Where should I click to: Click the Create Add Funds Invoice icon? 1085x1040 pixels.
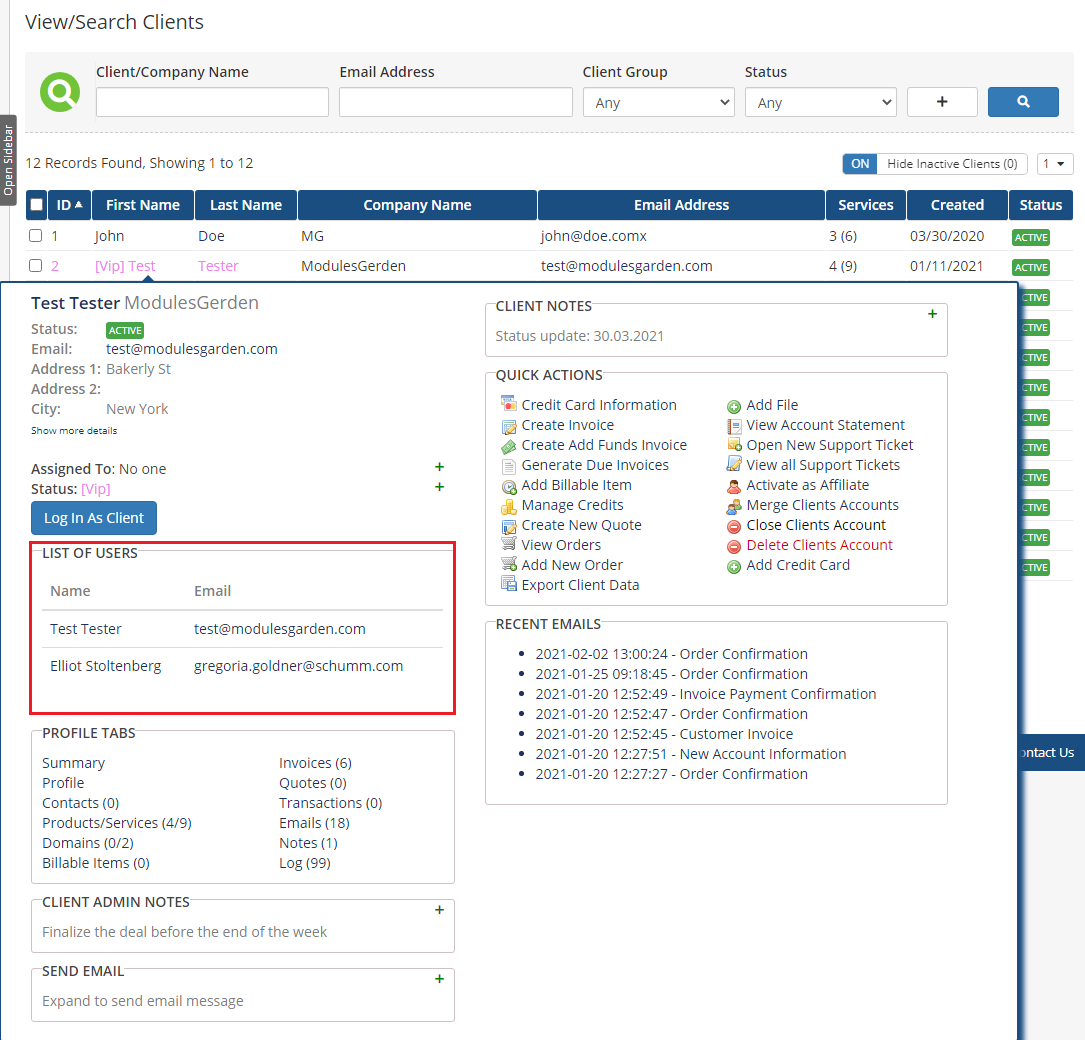[x=509, y=446]
